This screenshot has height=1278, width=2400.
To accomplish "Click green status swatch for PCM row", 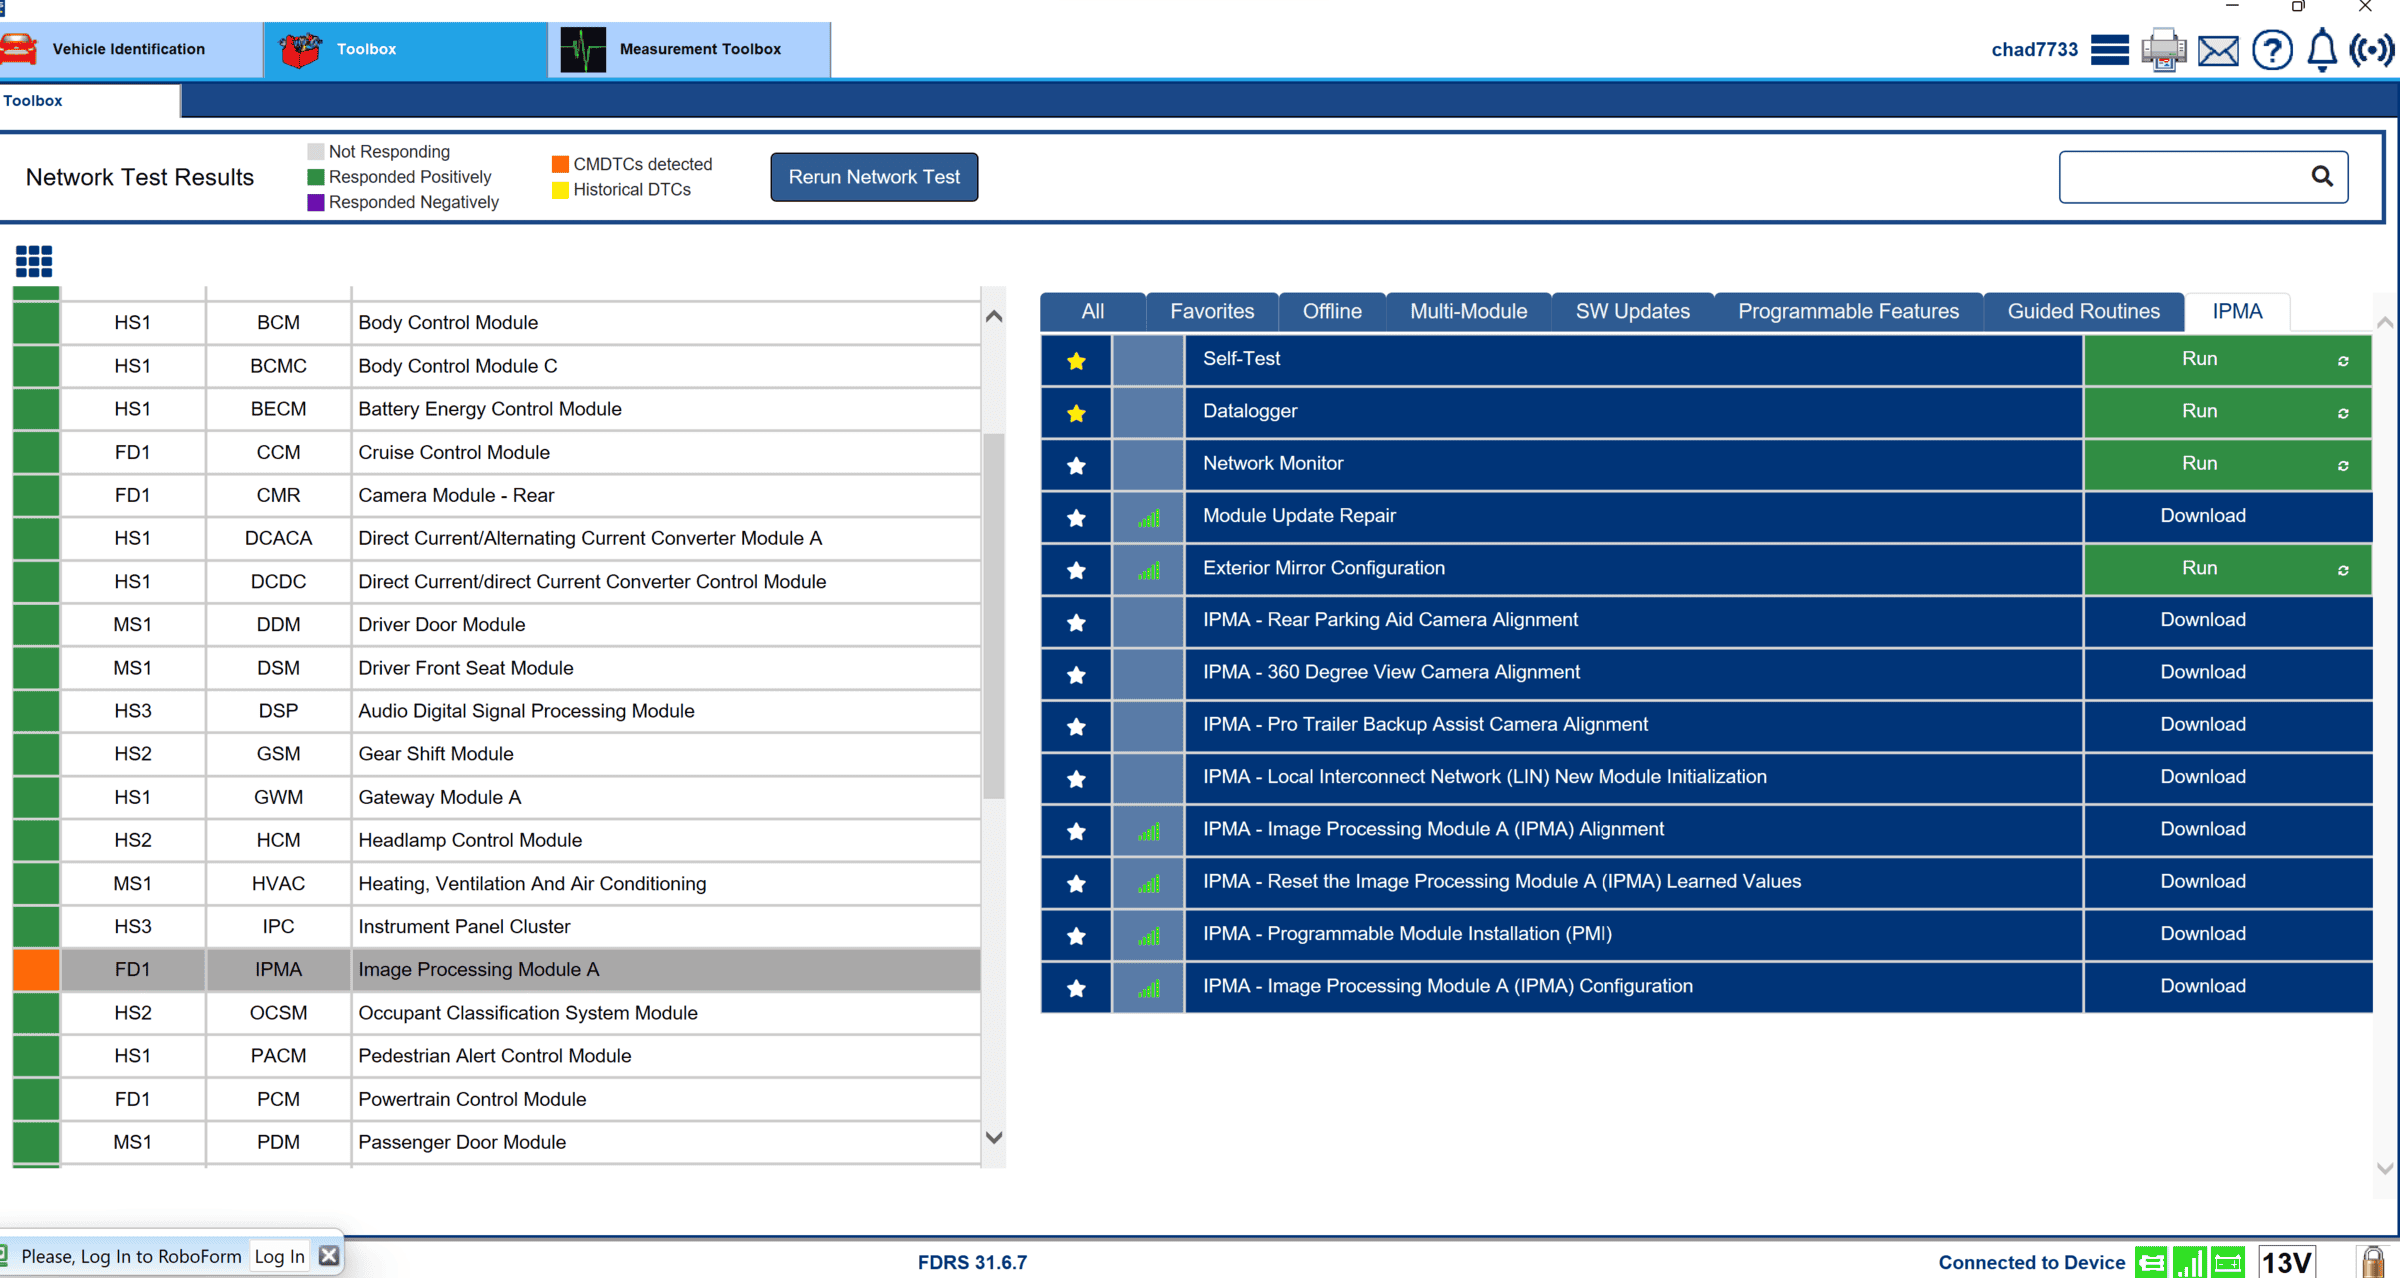I will point(36,1099).
